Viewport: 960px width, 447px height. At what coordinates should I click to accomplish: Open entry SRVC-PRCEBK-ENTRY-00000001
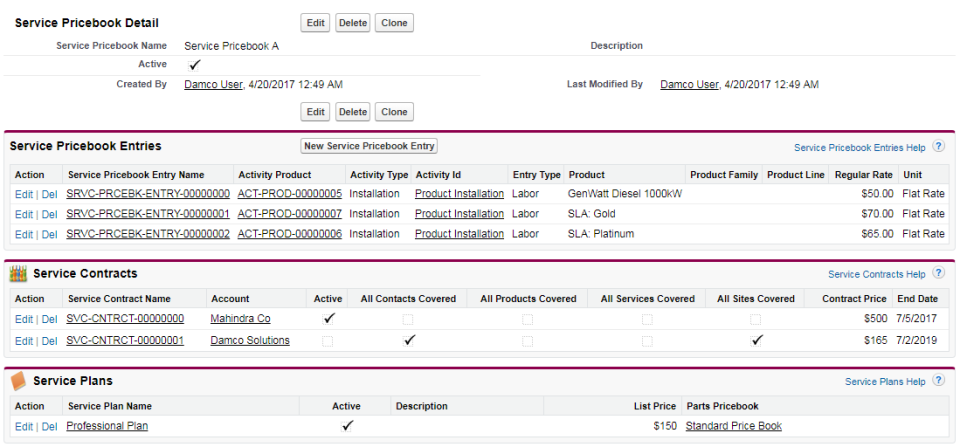click(148, 214)
